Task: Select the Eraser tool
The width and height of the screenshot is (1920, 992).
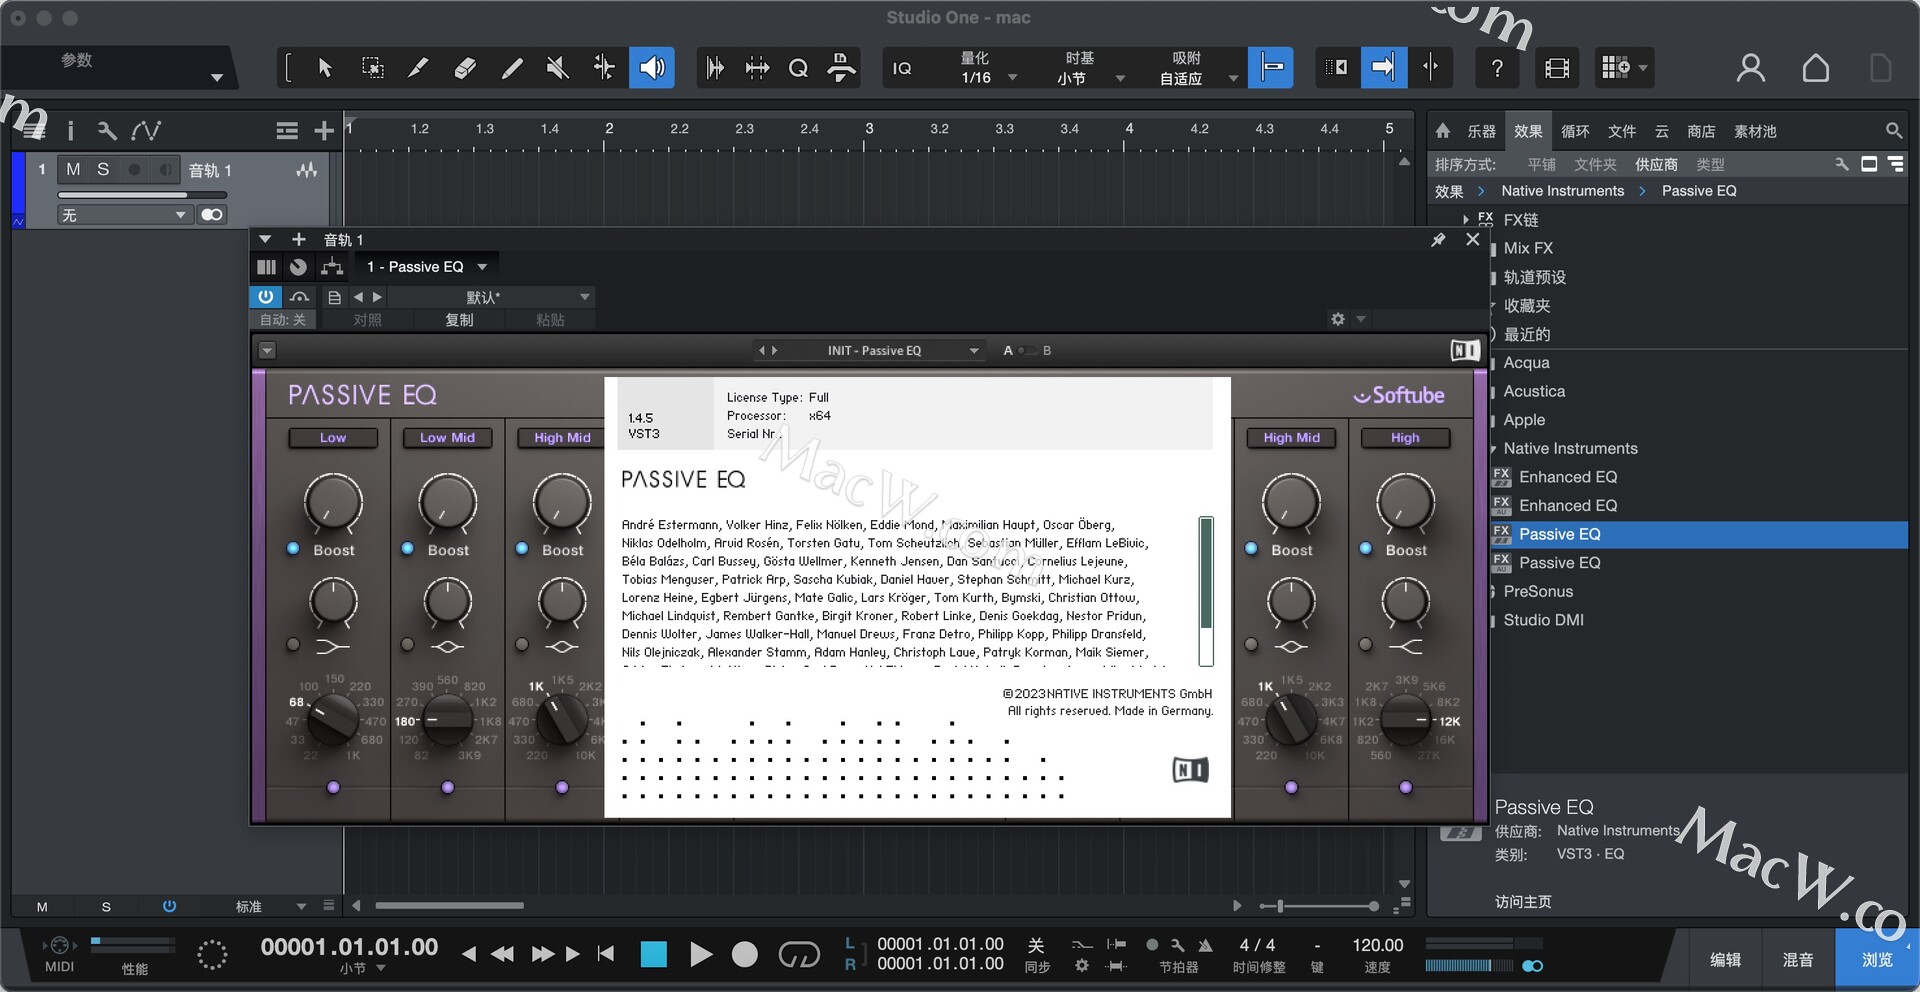Action: click(465, 68)
